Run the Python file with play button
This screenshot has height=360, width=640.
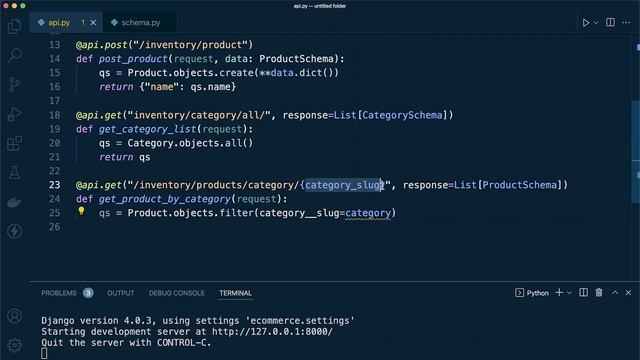coord(586,23)
